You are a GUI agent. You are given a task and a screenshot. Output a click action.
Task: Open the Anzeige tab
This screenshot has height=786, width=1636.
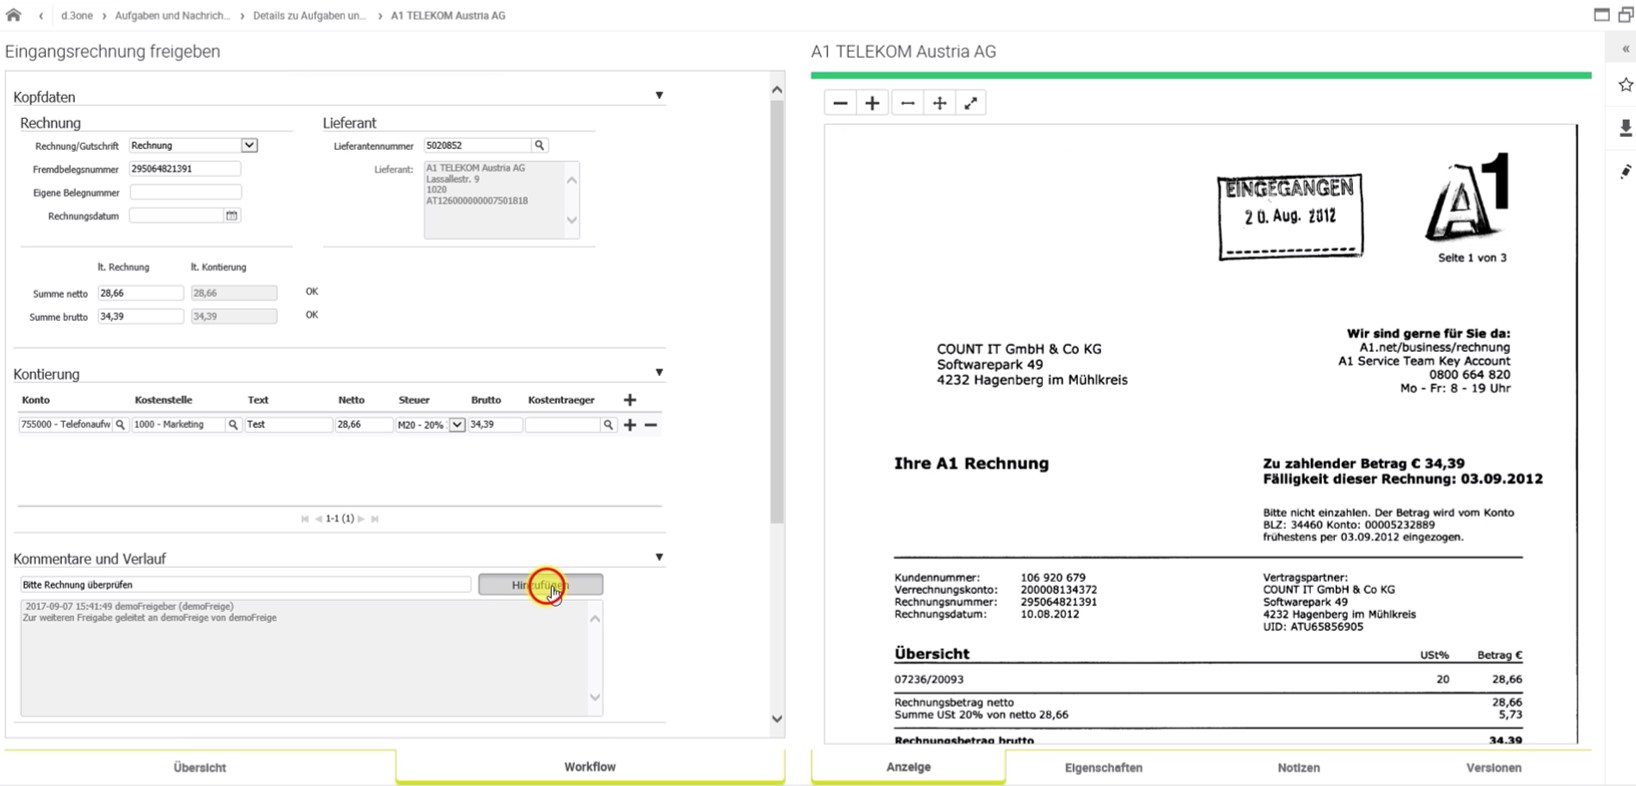[x=908, y=767]
